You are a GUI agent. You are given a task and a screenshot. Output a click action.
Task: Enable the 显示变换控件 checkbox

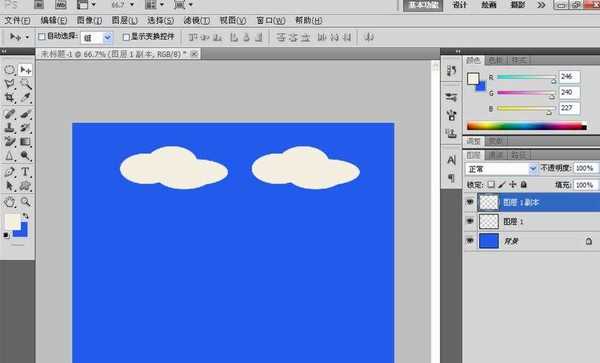(126, 37)
